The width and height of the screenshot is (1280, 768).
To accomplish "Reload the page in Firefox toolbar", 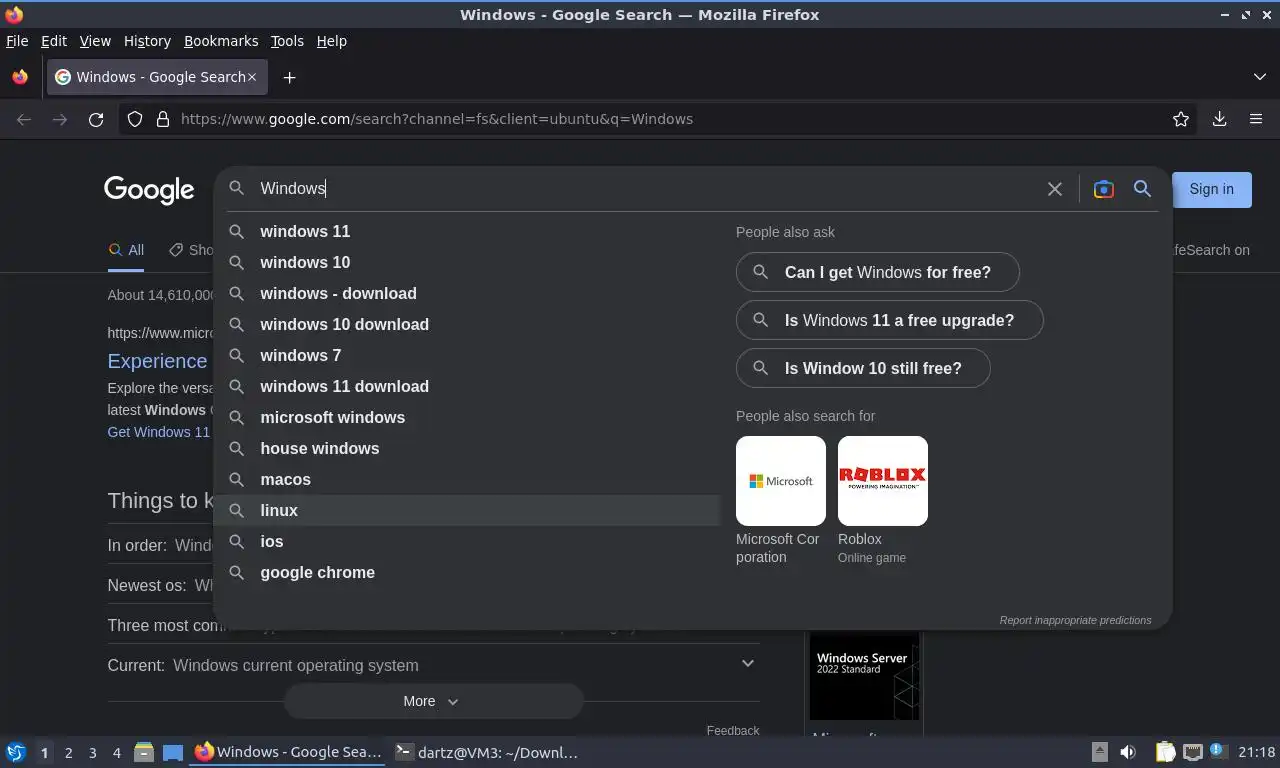I will point(96,119).
